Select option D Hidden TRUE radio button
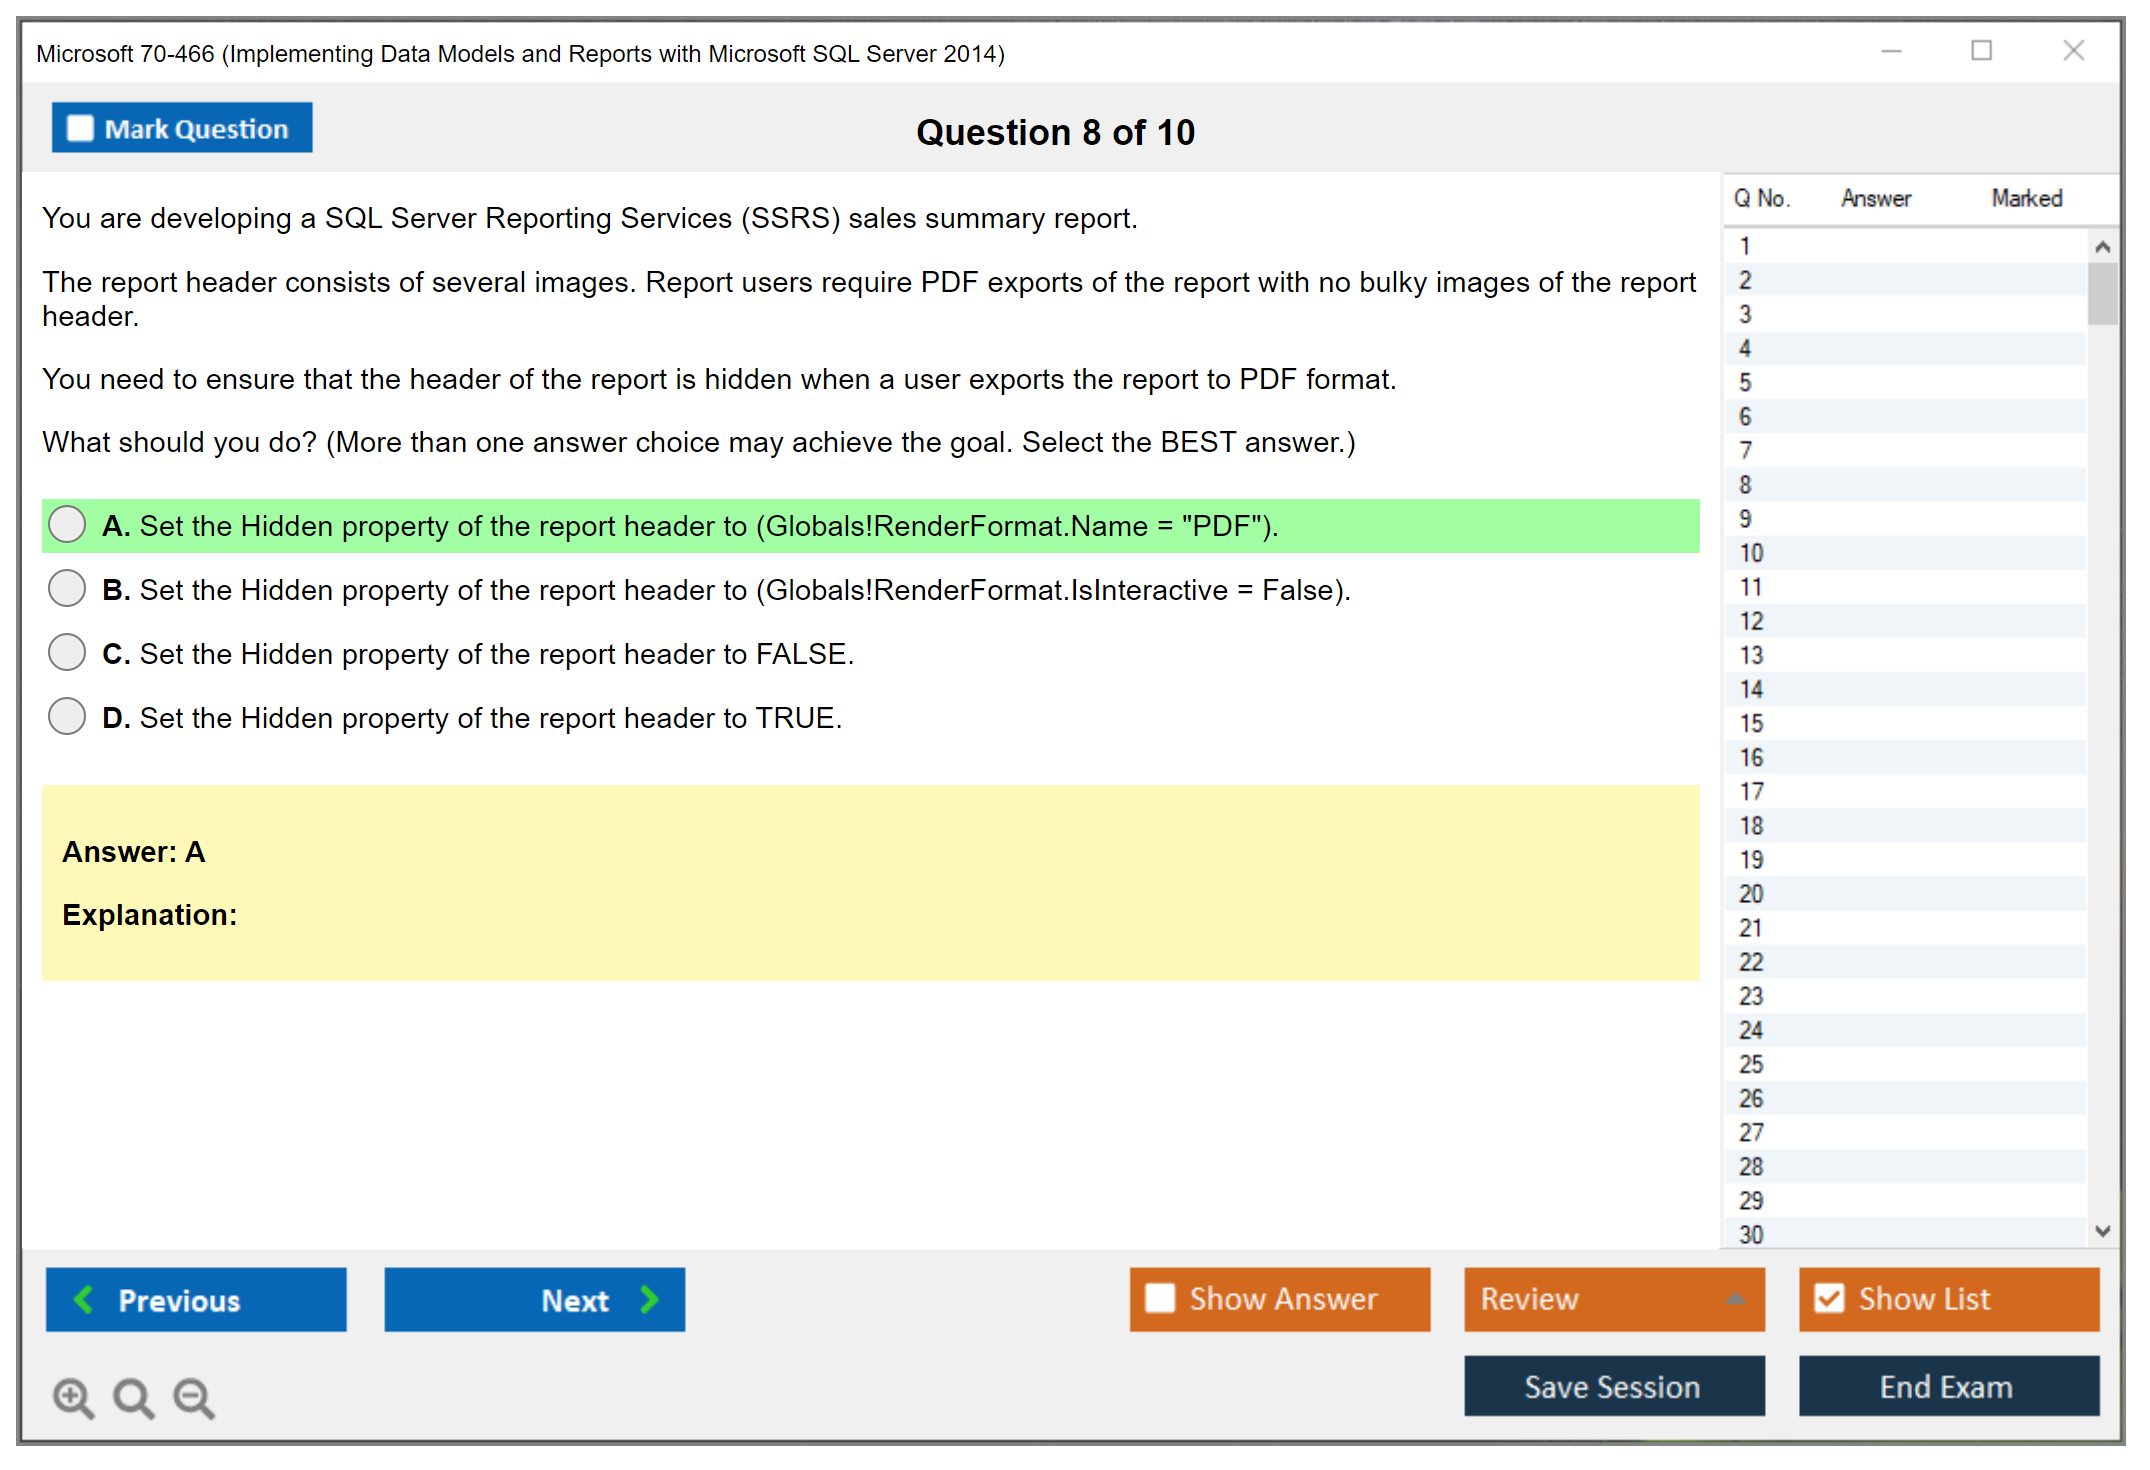This screenshot has width=2150, height=1470. pos(67,717)
